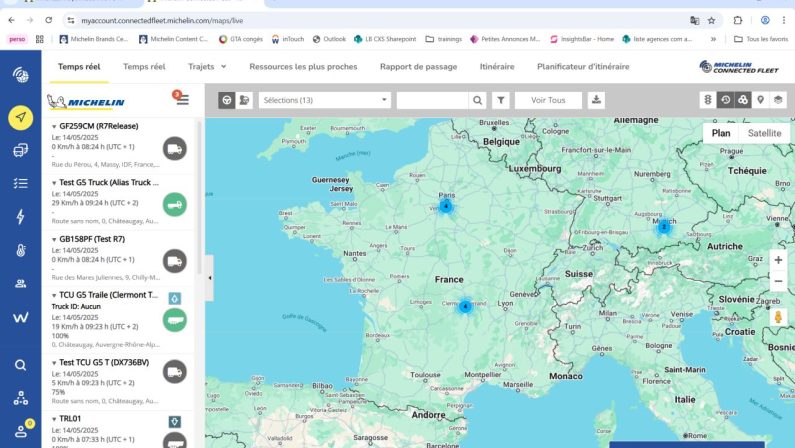
Task: Collapse the Test TCU G5 T (DX736BV) entry
Action: (x=54, y=363)
